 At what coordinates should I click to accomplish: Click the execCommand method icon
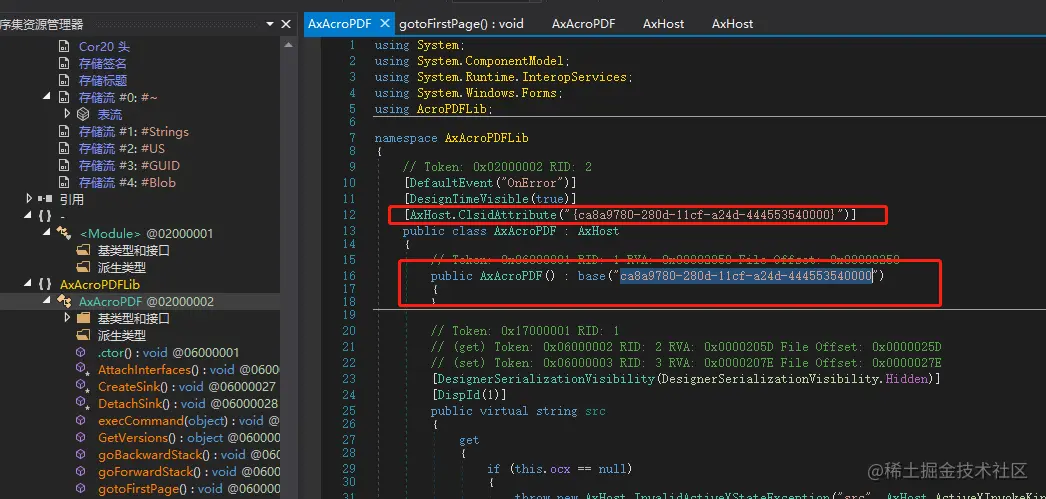point(81,420)
